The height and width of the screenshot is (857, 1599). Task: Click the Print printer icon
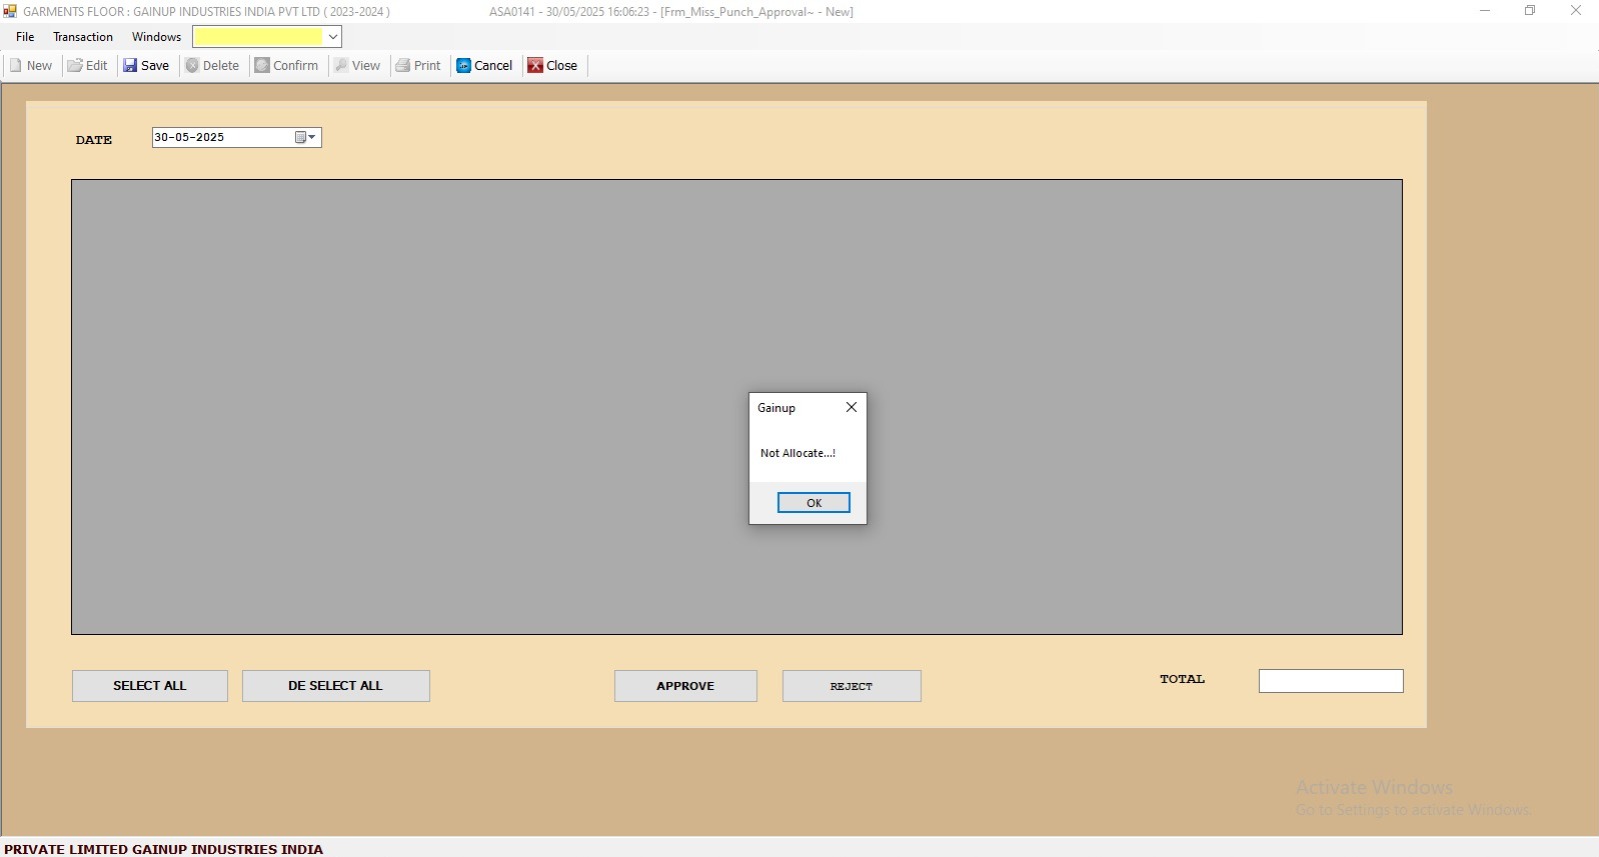click(x=403, y=66)
